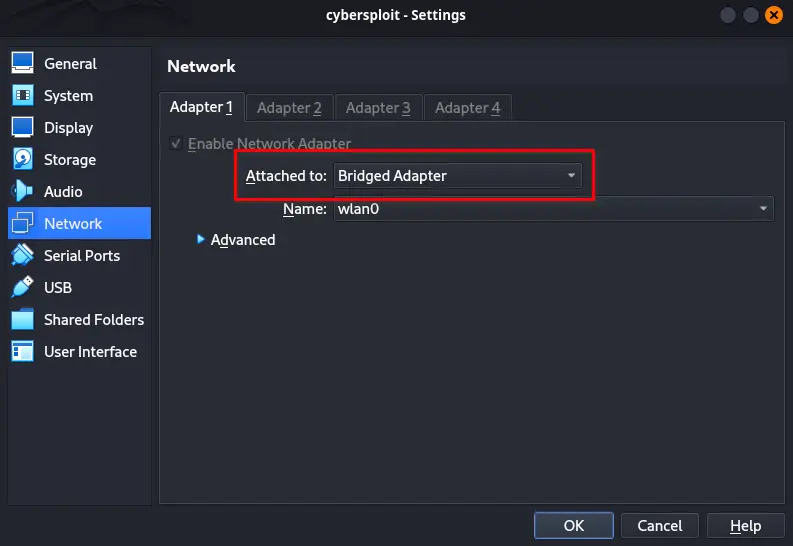This screenshot has width=793, height=546.
Task: Select Shared Folders category
Action: pyautogui.click(x=79, y=319)
